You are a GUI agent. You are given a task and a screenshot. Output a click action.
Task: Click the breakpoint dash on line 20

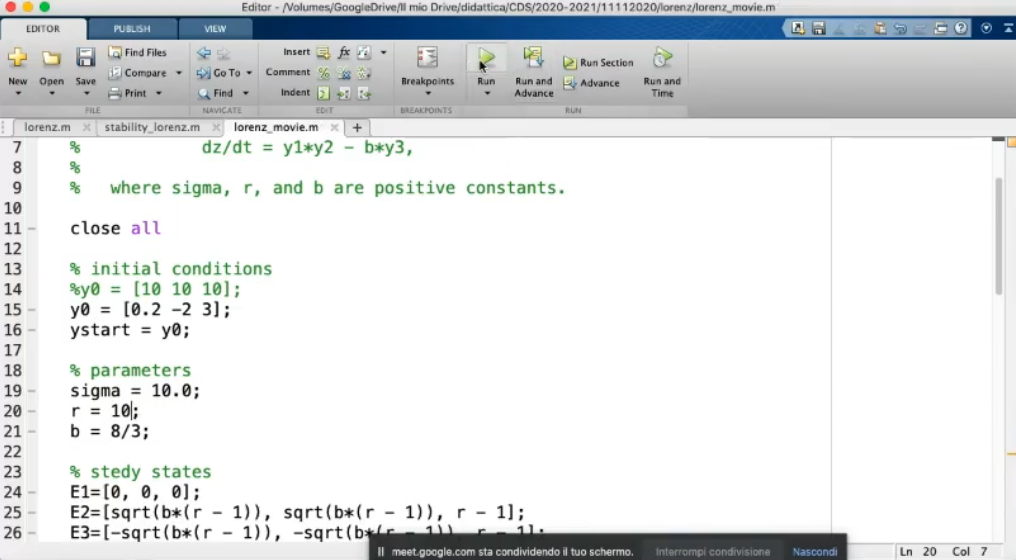point(32,411)
